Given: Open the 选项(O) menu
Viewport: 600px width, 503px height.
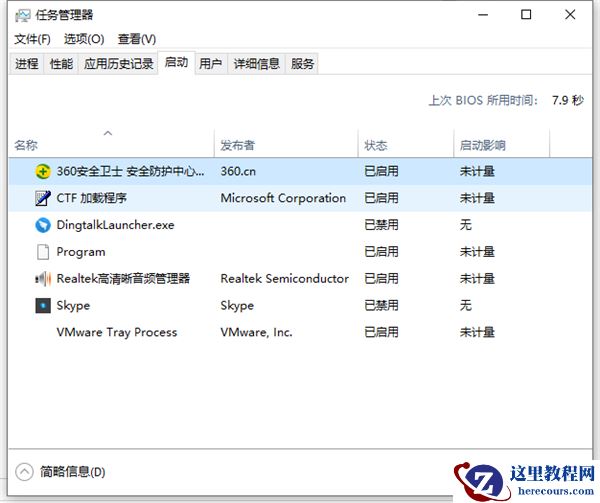Looking at the screenshot, I should click(x=84, y=39).
